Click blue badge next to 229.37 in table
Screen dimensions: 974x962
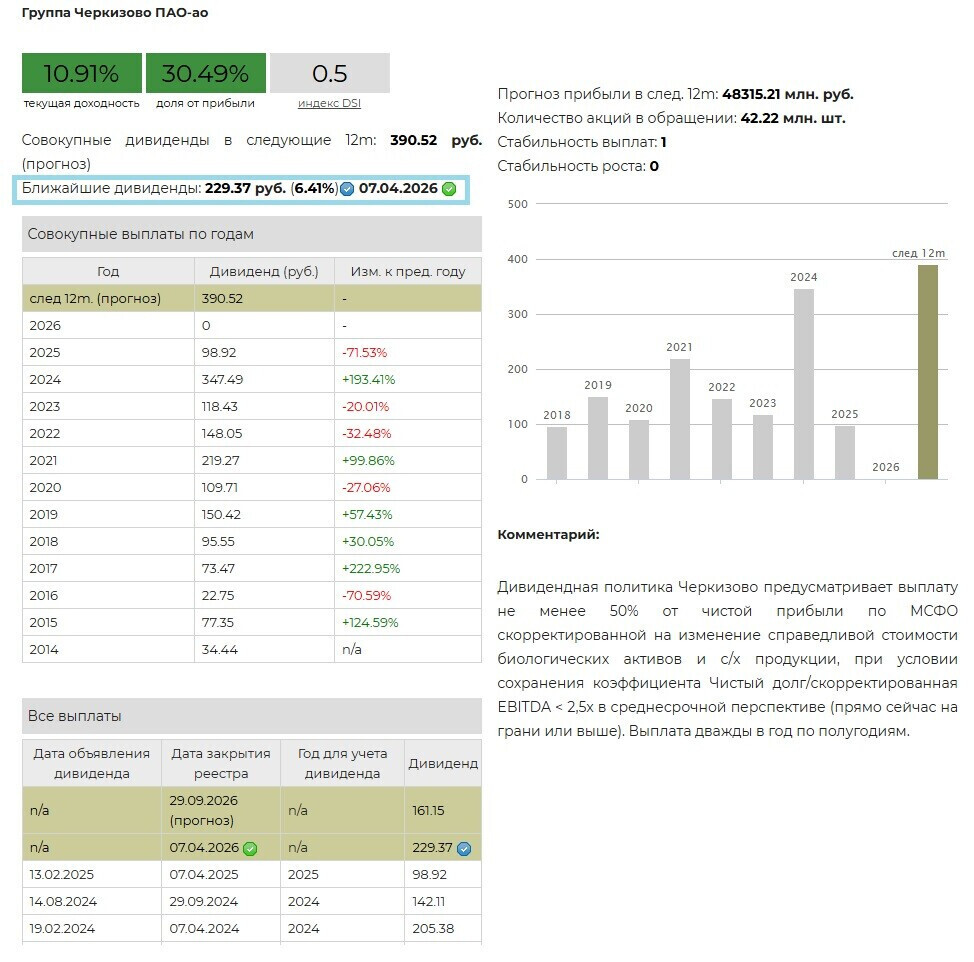tap(464, 849)
